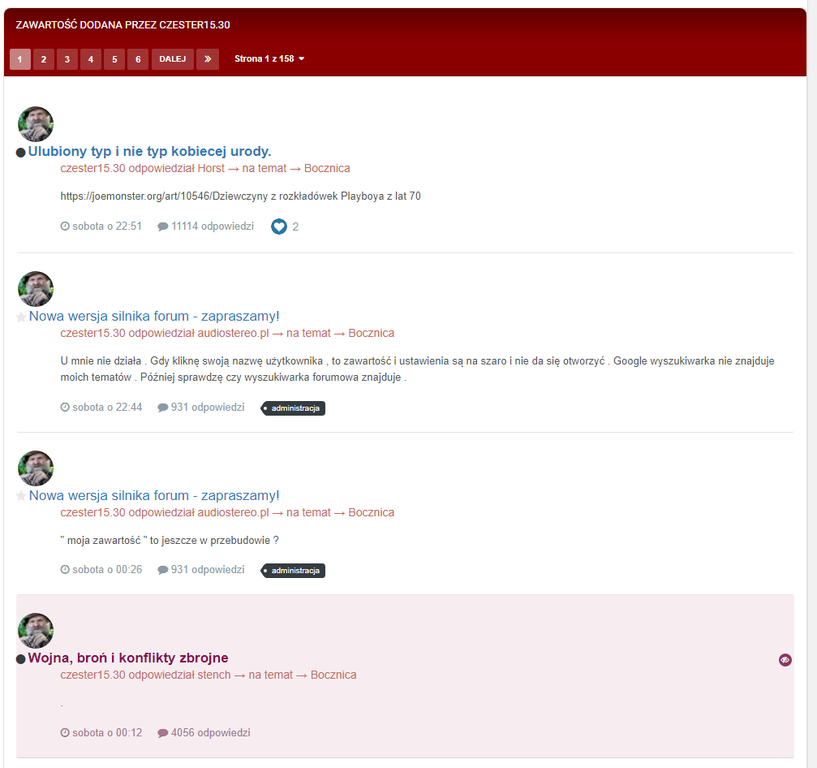Click comment bubble icon beside '4056 odpowiedzi'
The height and width of the screenshot is (768, 817).
(x=163, y=733)
